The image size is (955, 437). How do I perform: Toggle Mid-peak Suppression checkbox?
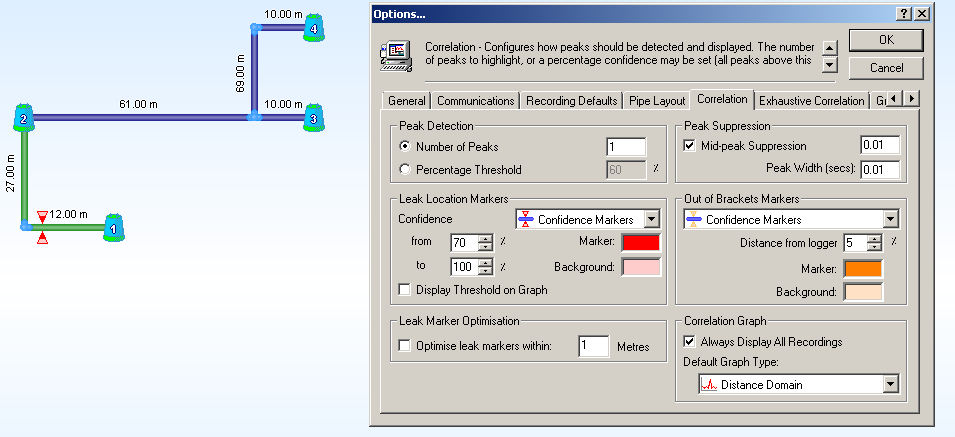689,146
